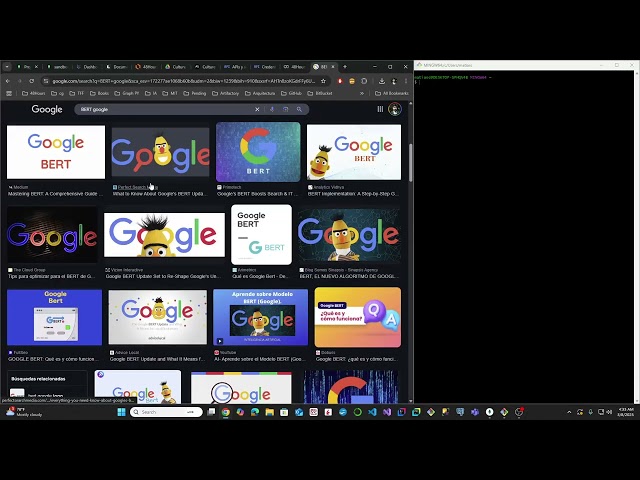Image resolution: width=640 pixels, height=480 pixels.
Task: Switch to the Credentials browser tab
Action: click(x=264, y=67)
